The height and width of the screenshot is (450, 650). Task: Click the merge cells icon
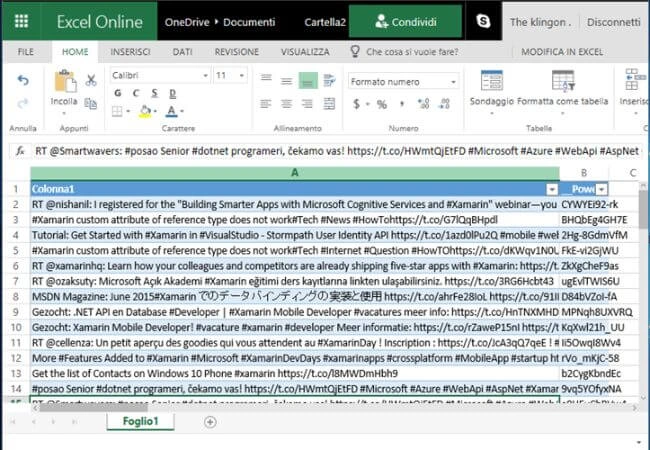(x=329, y=104)
